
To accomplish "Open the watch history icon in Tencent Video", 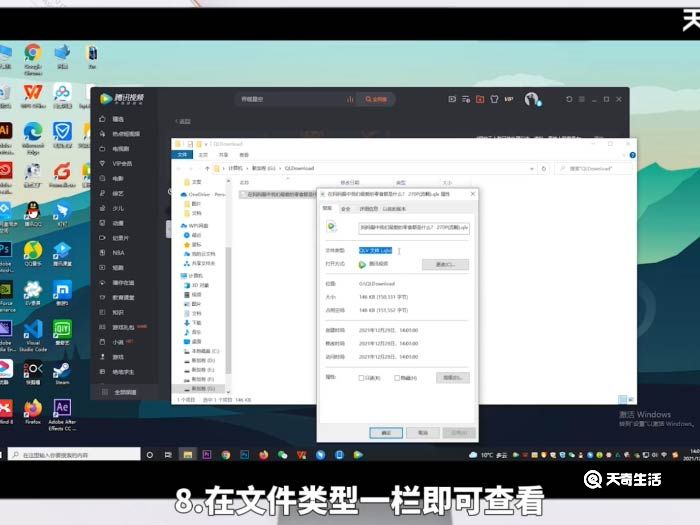I will 452,99.
